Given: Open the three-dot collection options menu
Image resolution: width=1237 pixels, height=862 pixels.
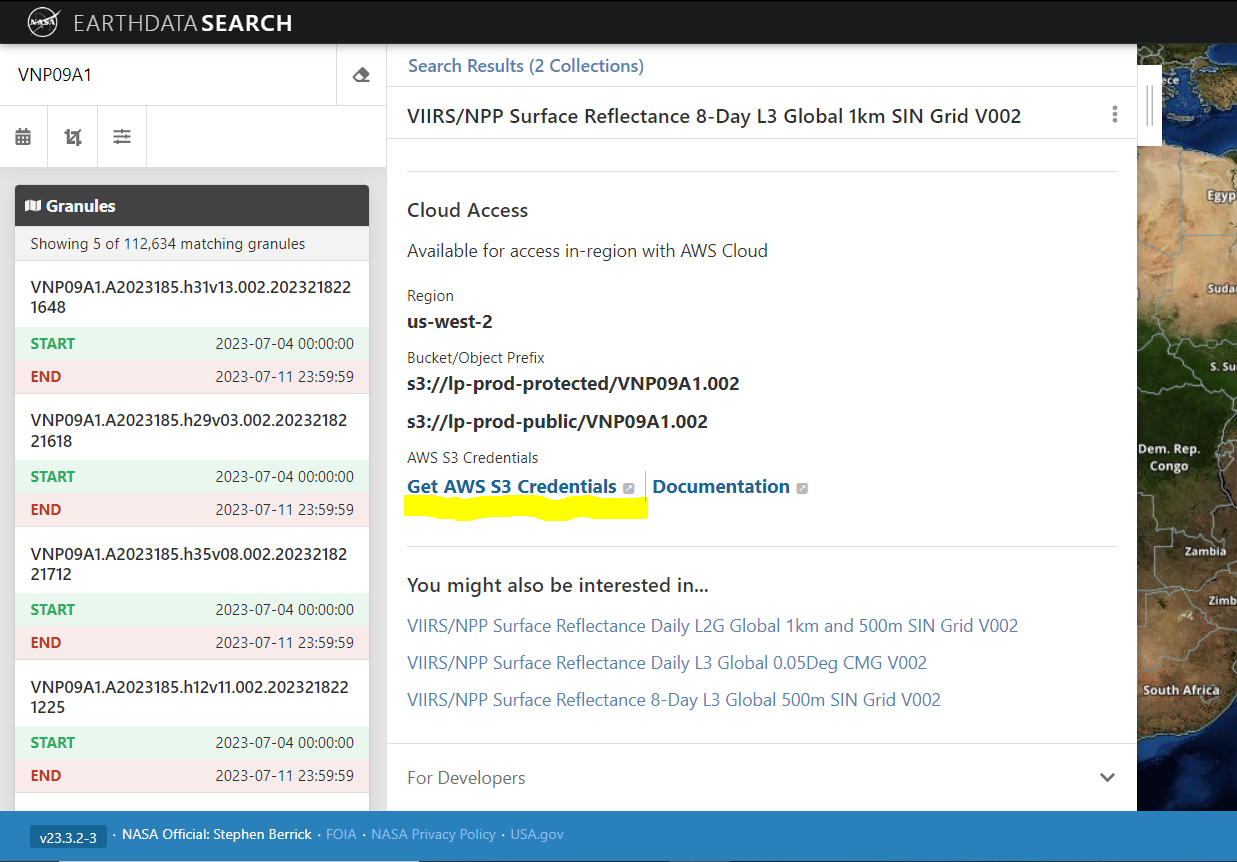Looking at the screenshot, I should coord(1115,115).
